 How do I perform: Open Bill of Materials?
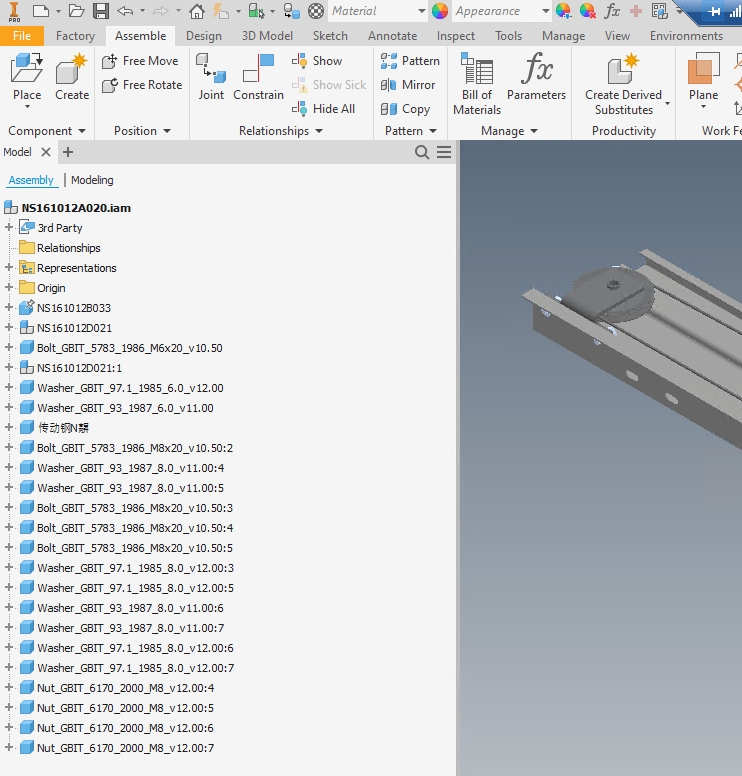click(477, 84)
